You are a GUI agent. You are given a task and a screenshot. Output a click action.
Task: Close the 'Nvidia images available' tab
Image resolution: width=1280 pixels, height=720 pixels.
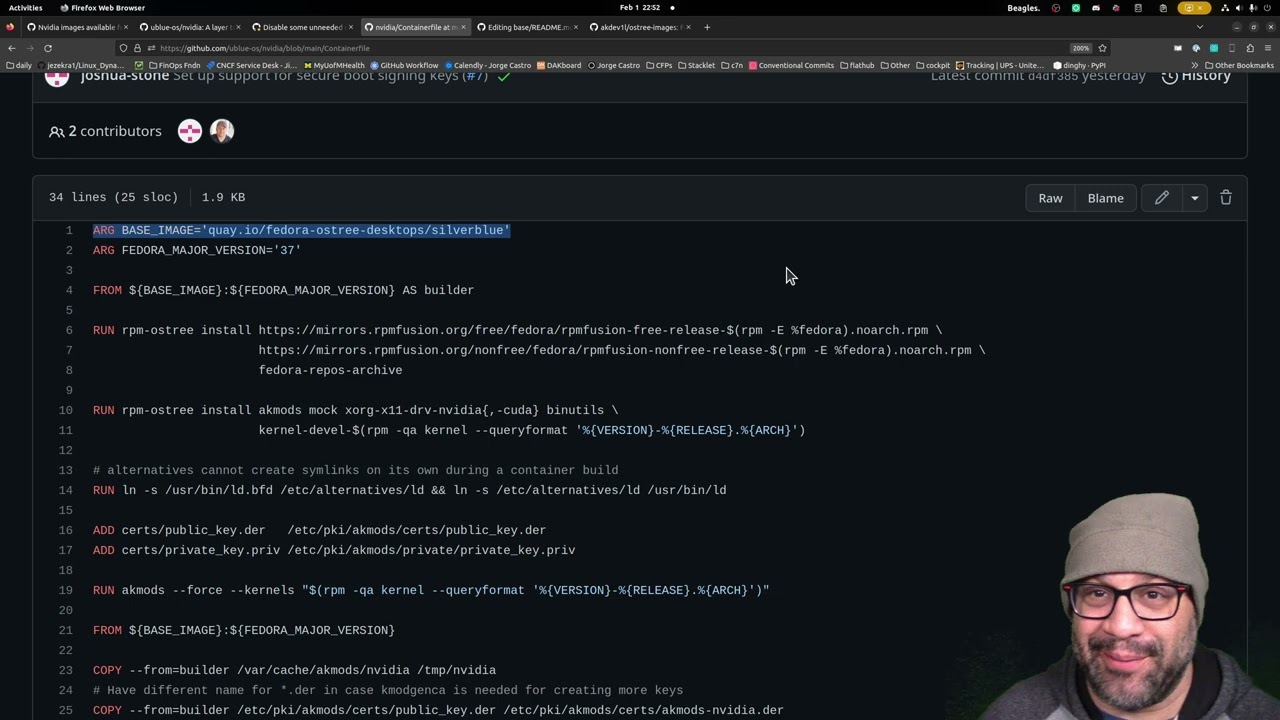point(125,27)
